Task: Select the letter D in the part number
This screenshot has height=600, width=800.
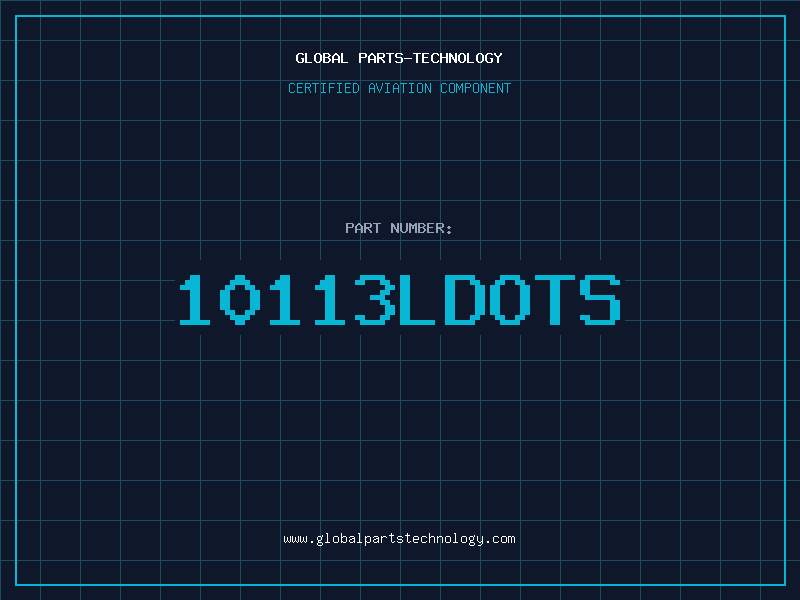Action: click(x=465, y=299)
